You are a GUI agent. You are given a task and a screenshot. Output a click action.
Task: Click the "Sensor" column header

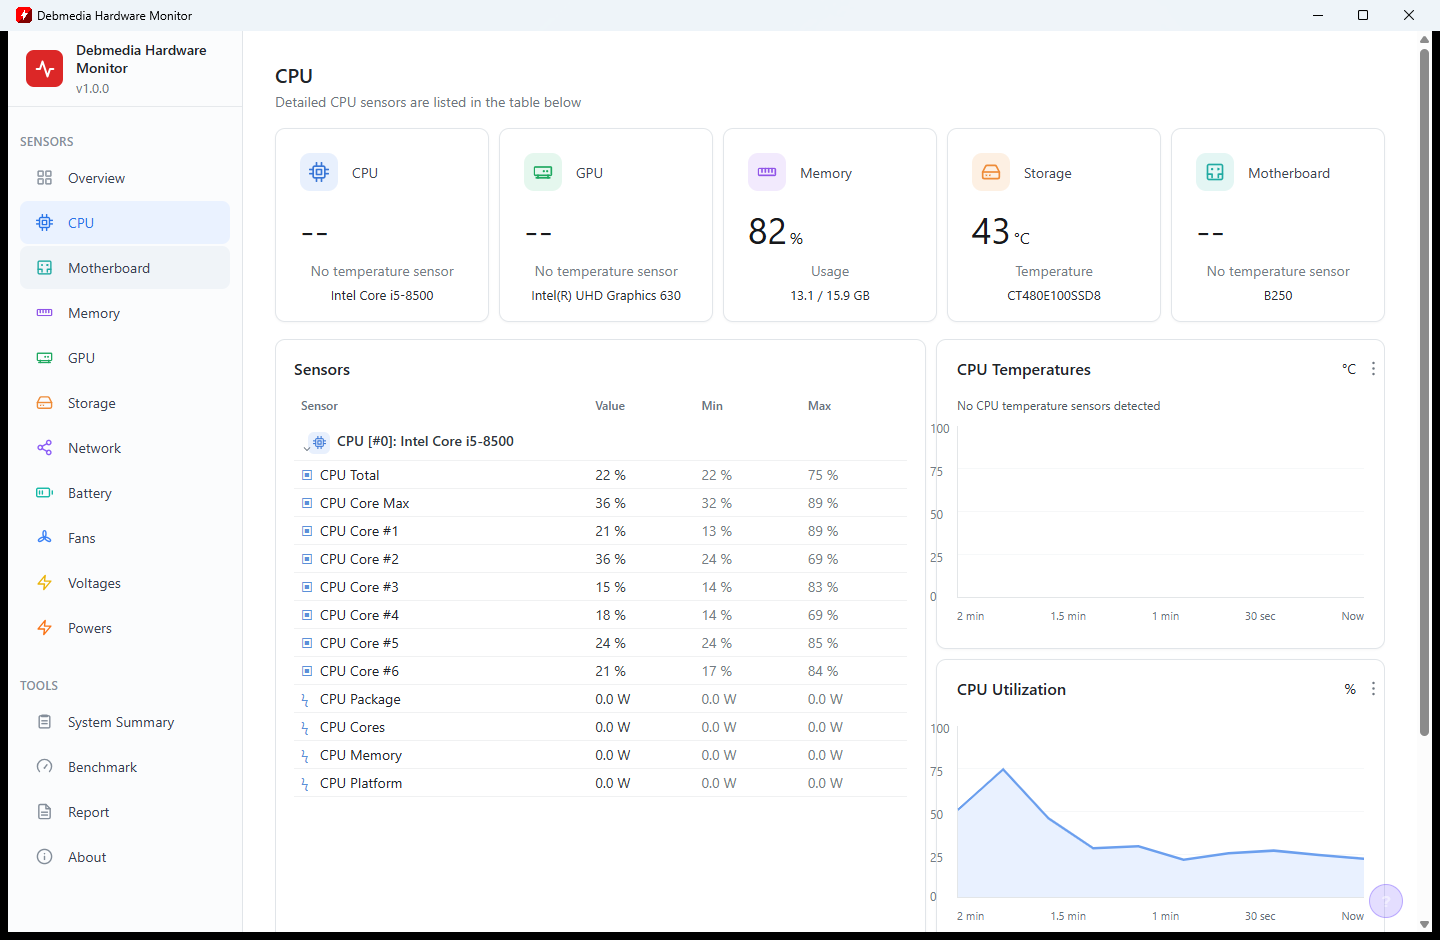tap(319, 406)
